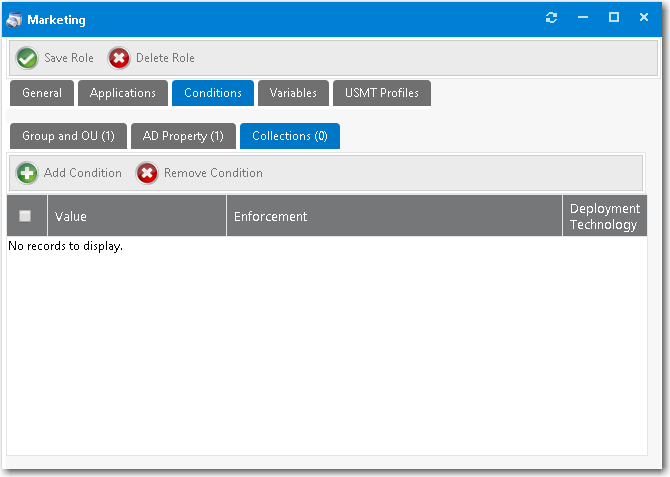
Task: Sort by the Enforcement column header
Action: pyautogui.click(x=394, y=216)
